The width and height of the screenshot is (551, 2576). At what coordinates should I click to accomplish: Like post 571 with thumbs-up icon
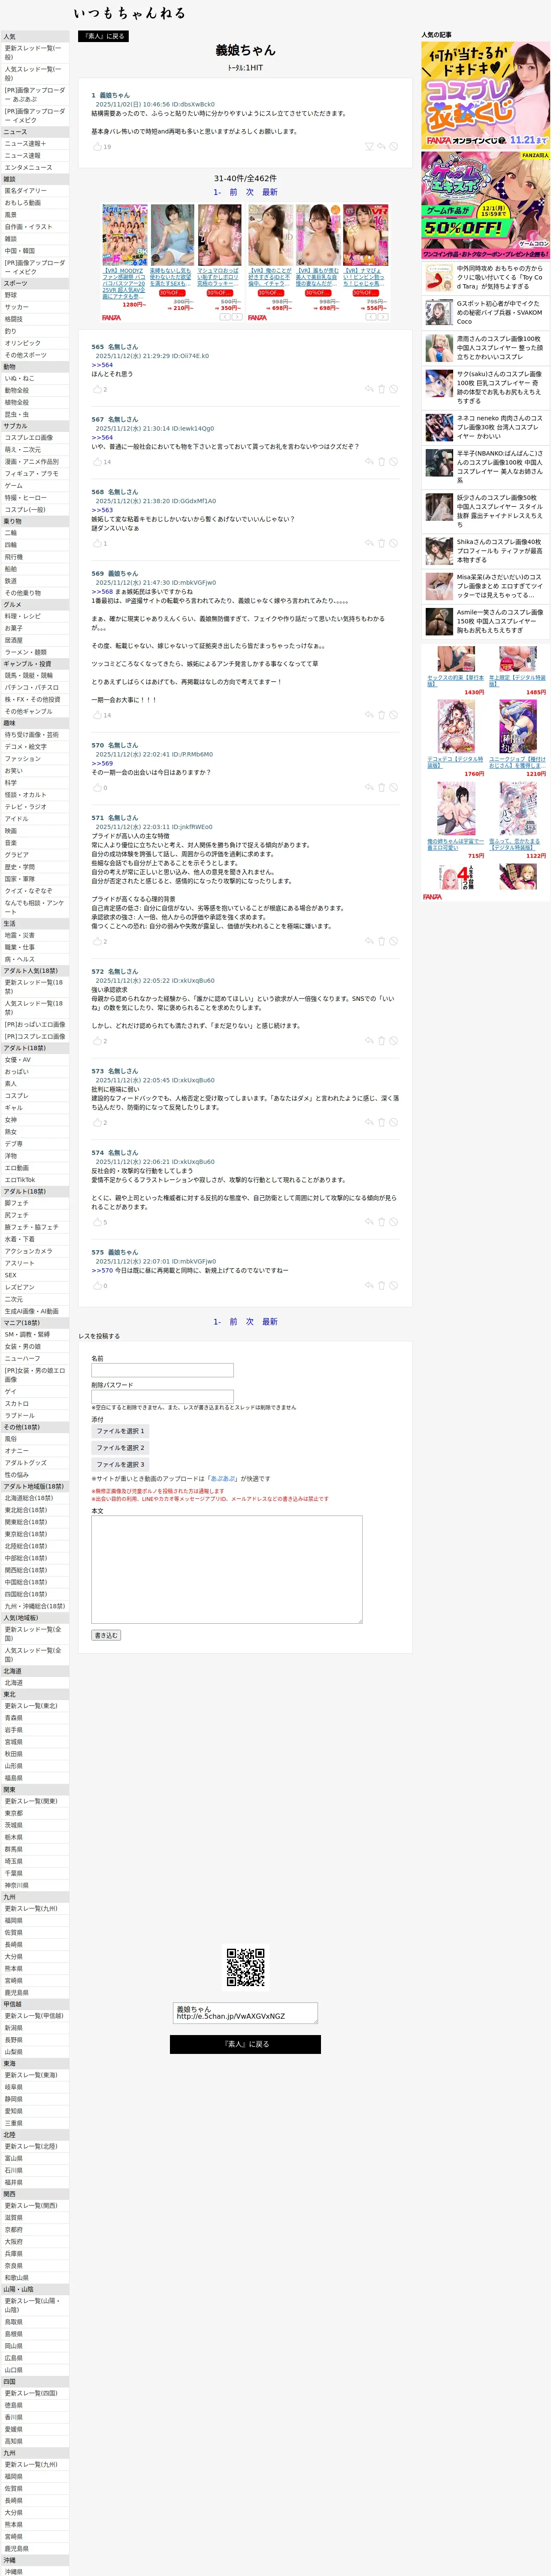(97, 941)
